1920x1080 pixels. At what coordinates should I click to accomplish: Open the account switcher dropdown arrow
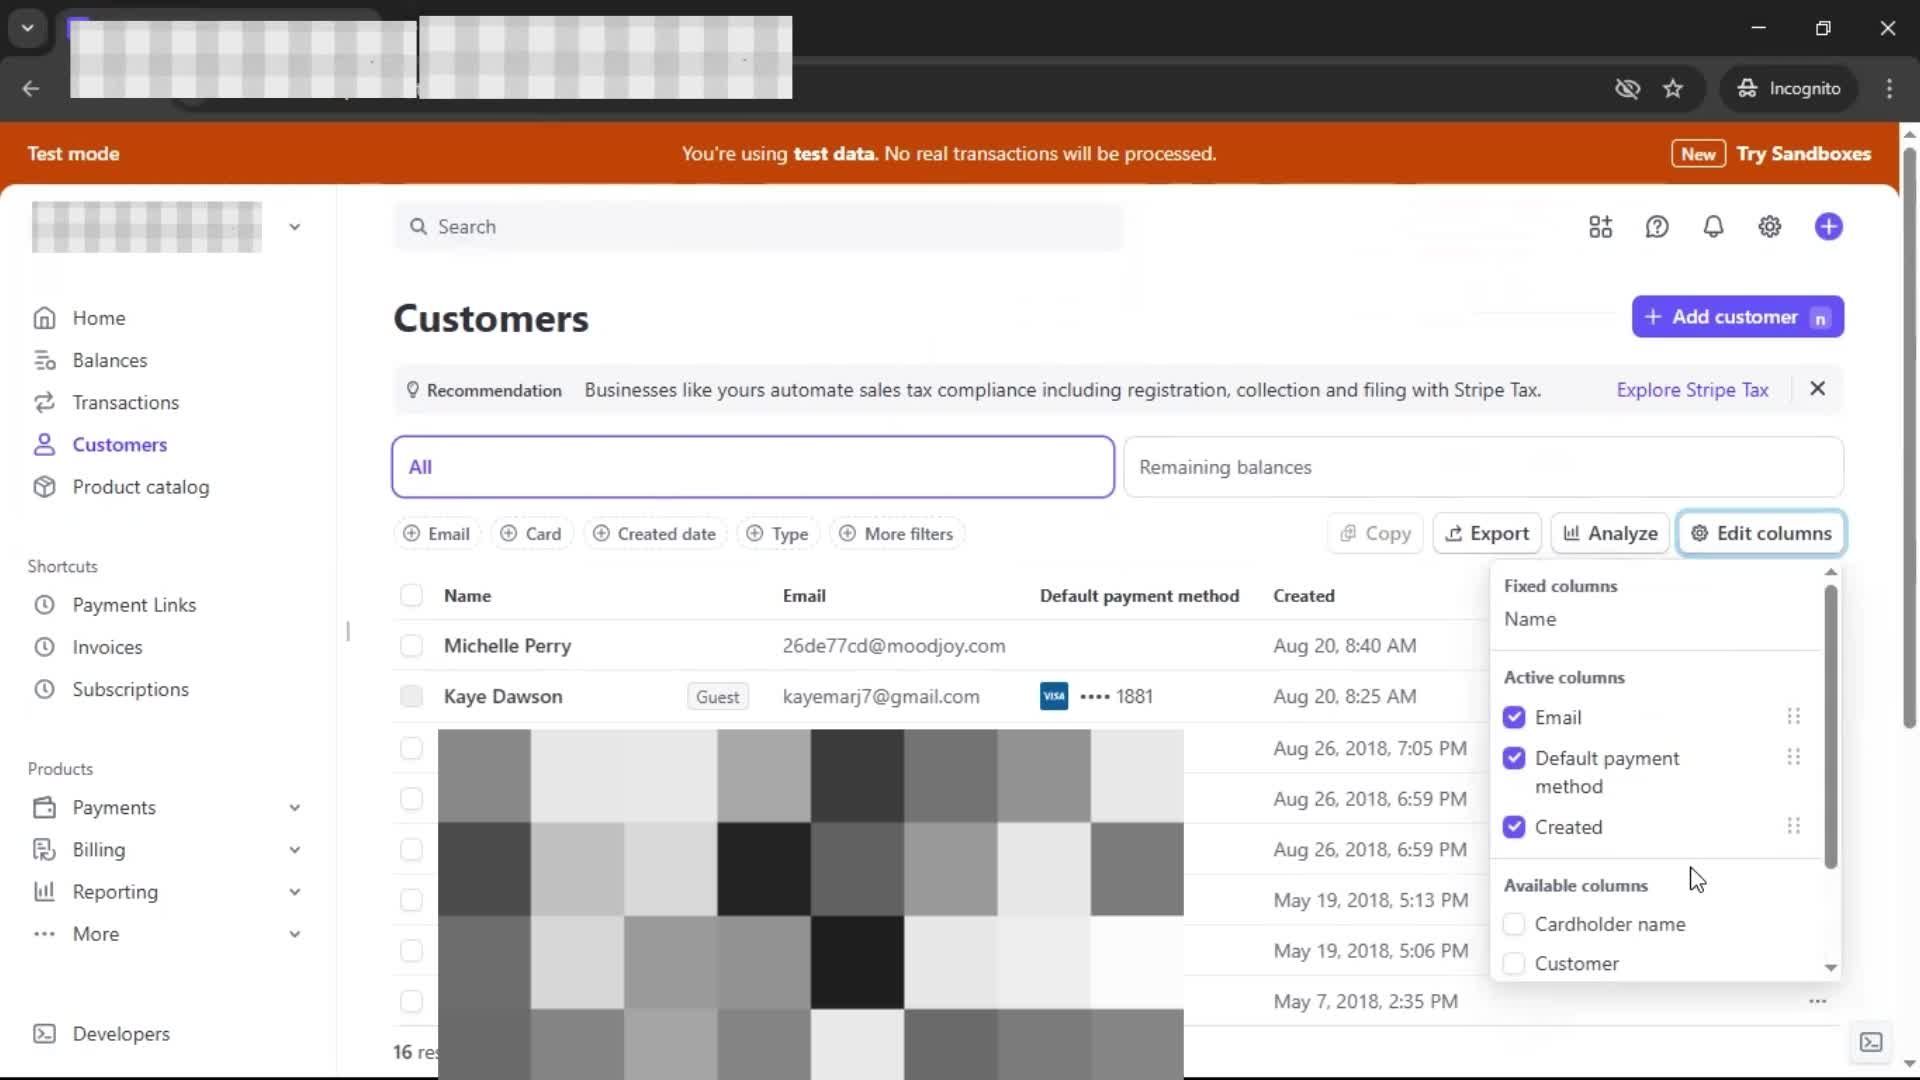(x=294, y=227)
